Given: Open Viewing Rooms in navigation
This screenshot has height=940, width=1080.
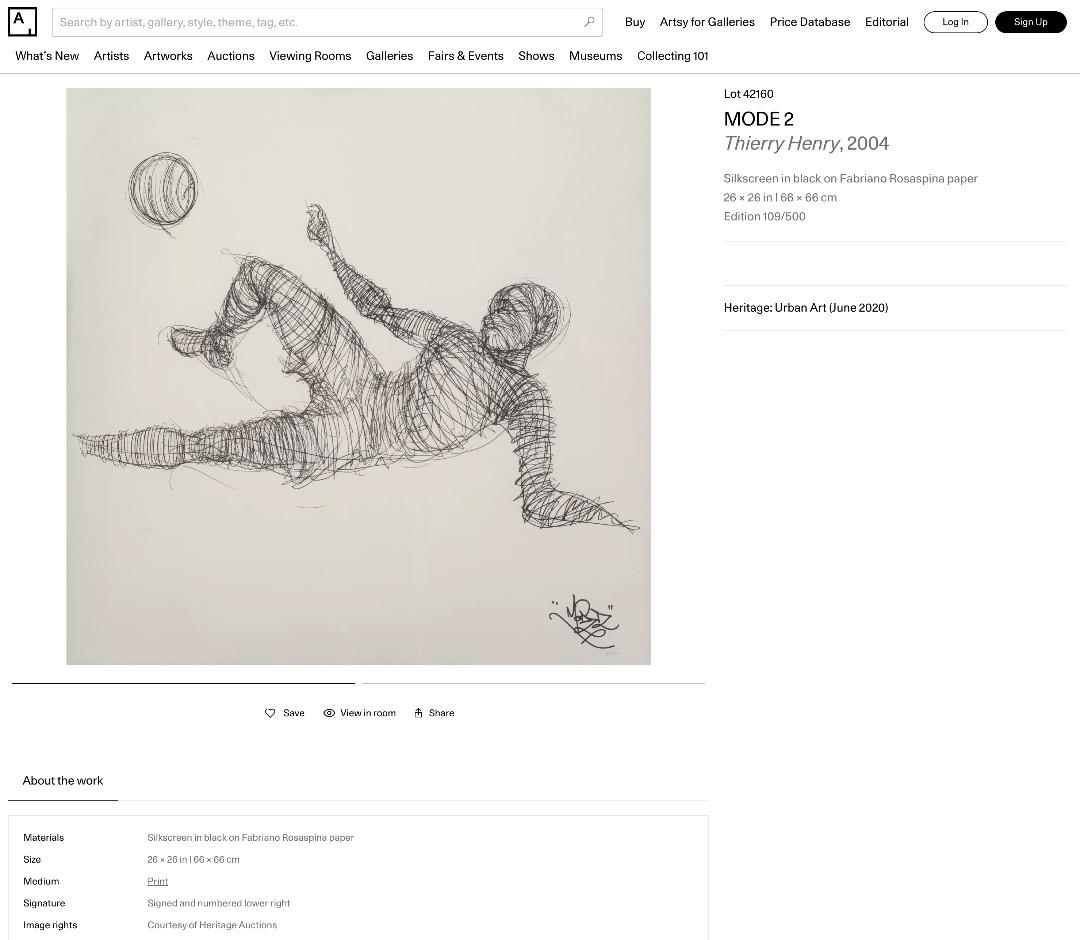Looking at the screenshot, I should (310, 56).
